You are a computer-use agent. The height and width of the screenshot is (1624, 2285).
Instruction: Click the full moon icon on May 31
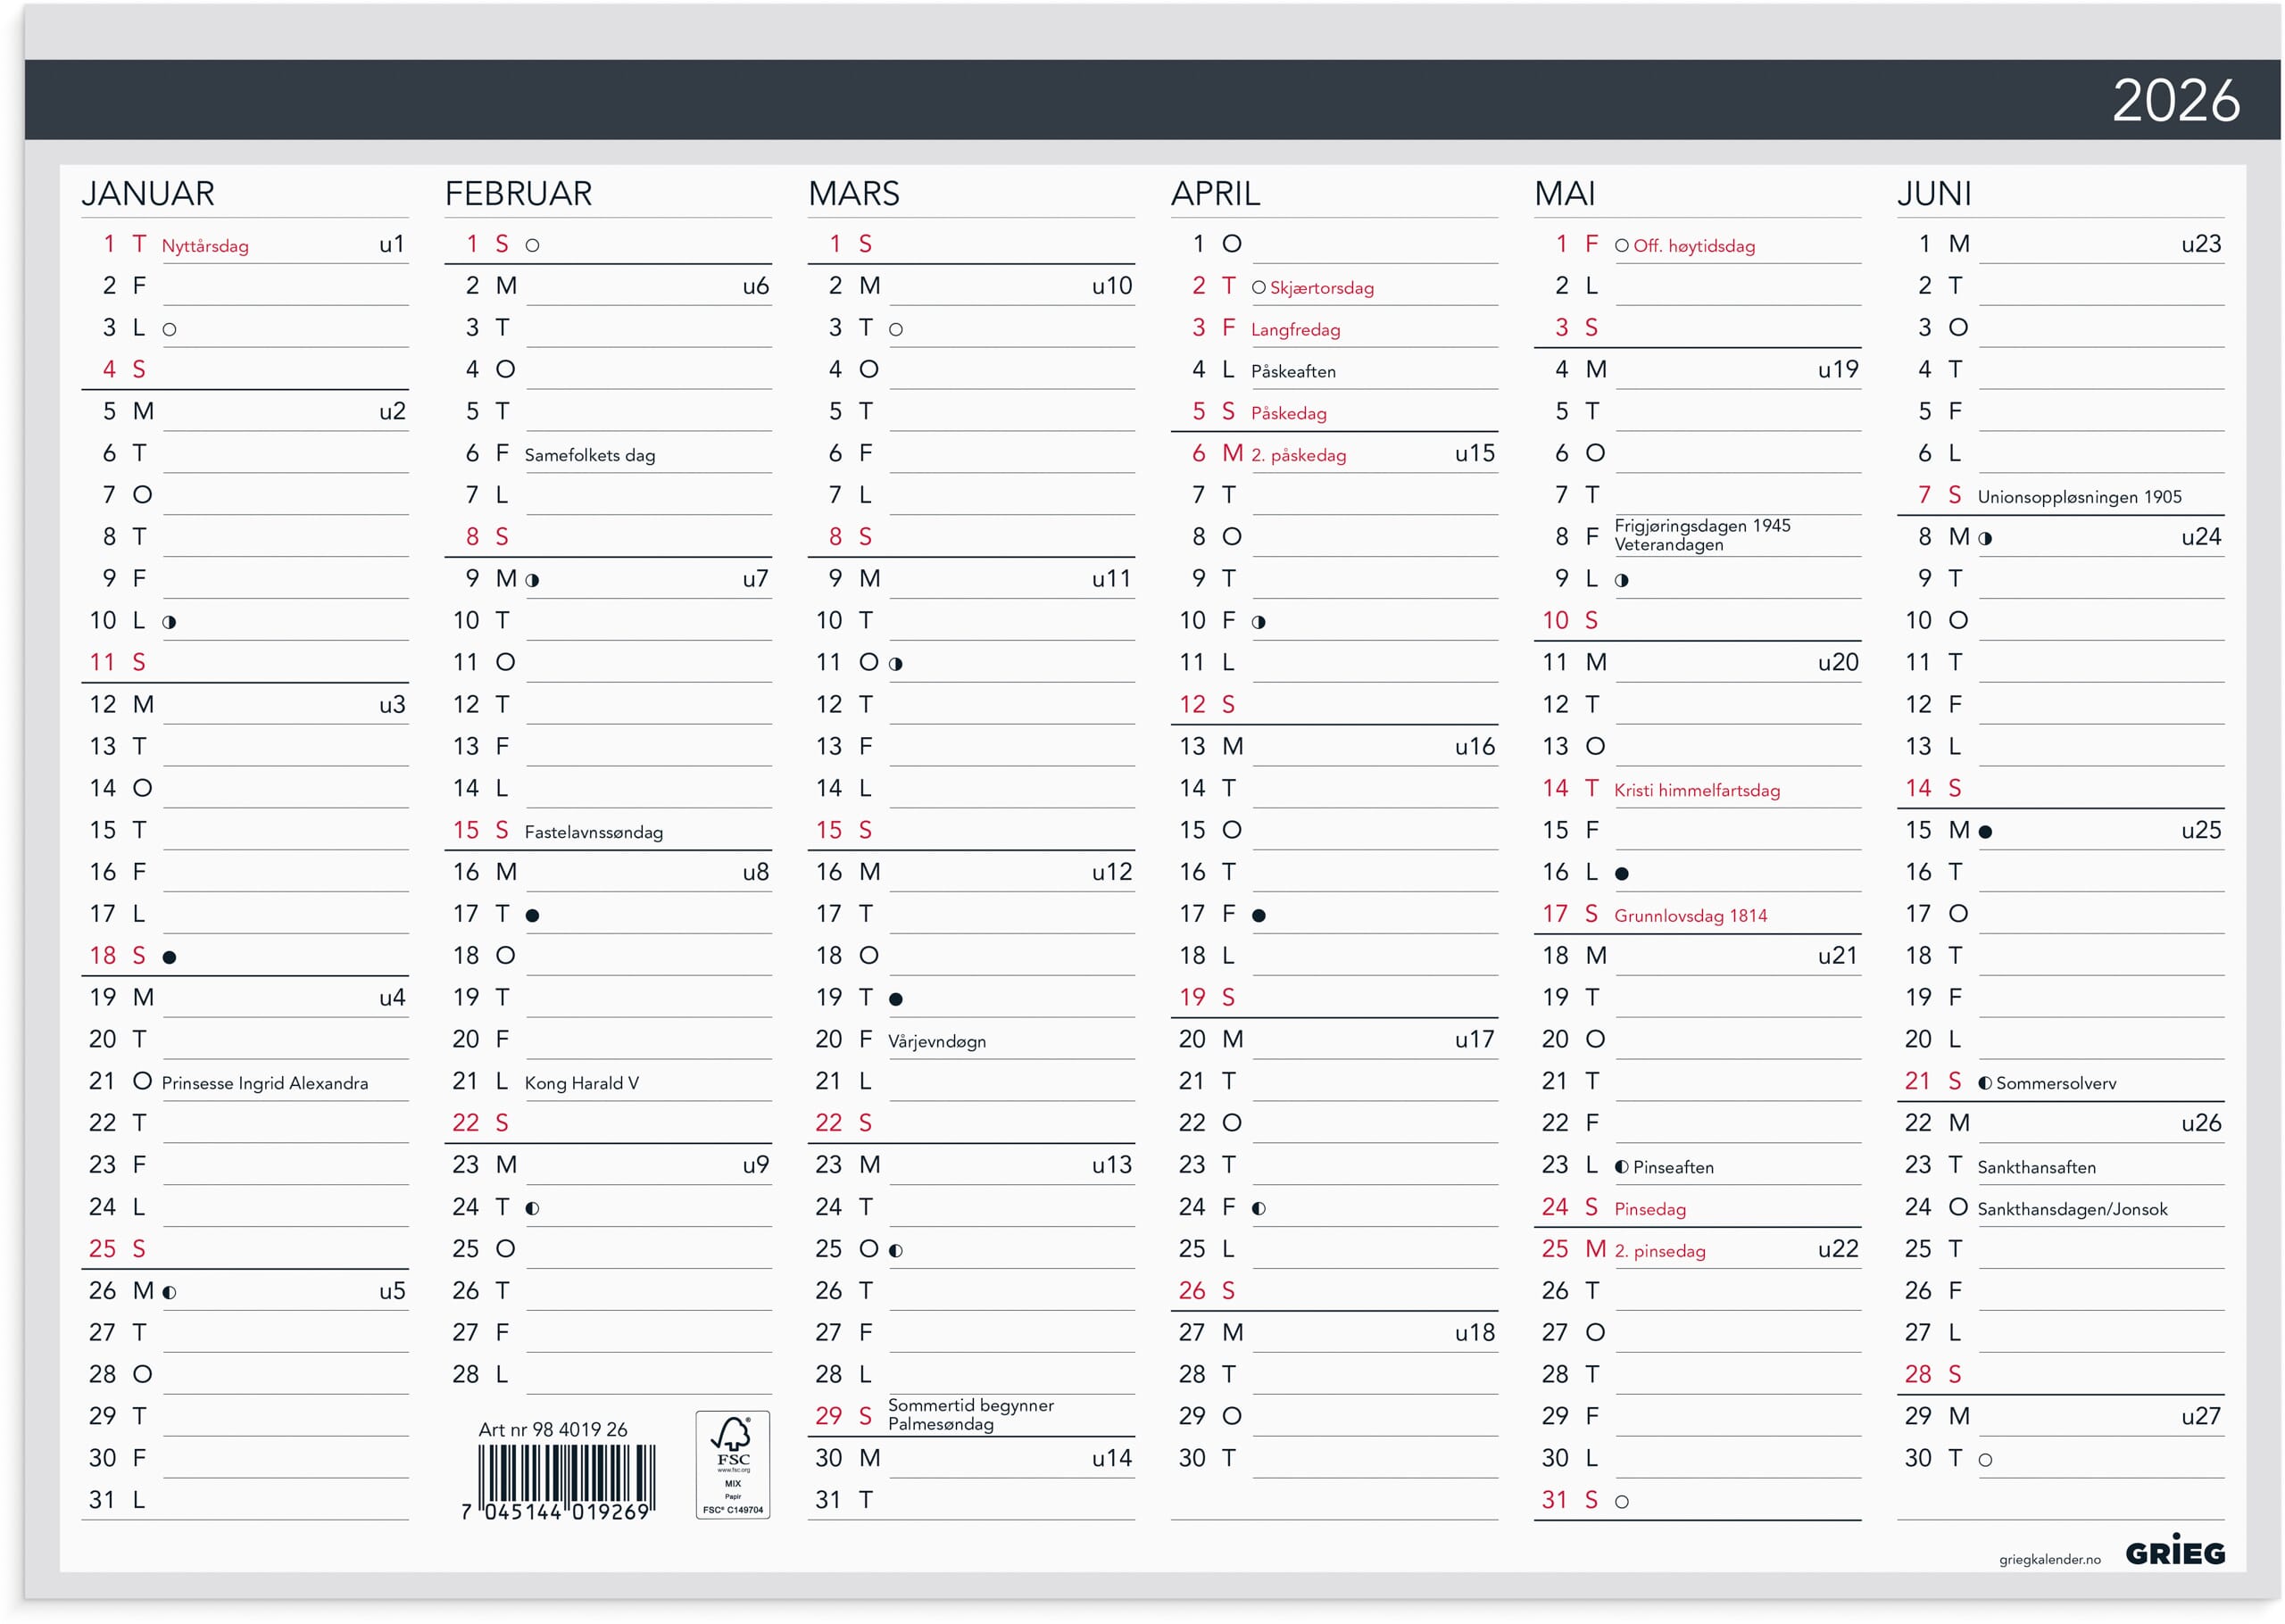tap(1621, 1501)
